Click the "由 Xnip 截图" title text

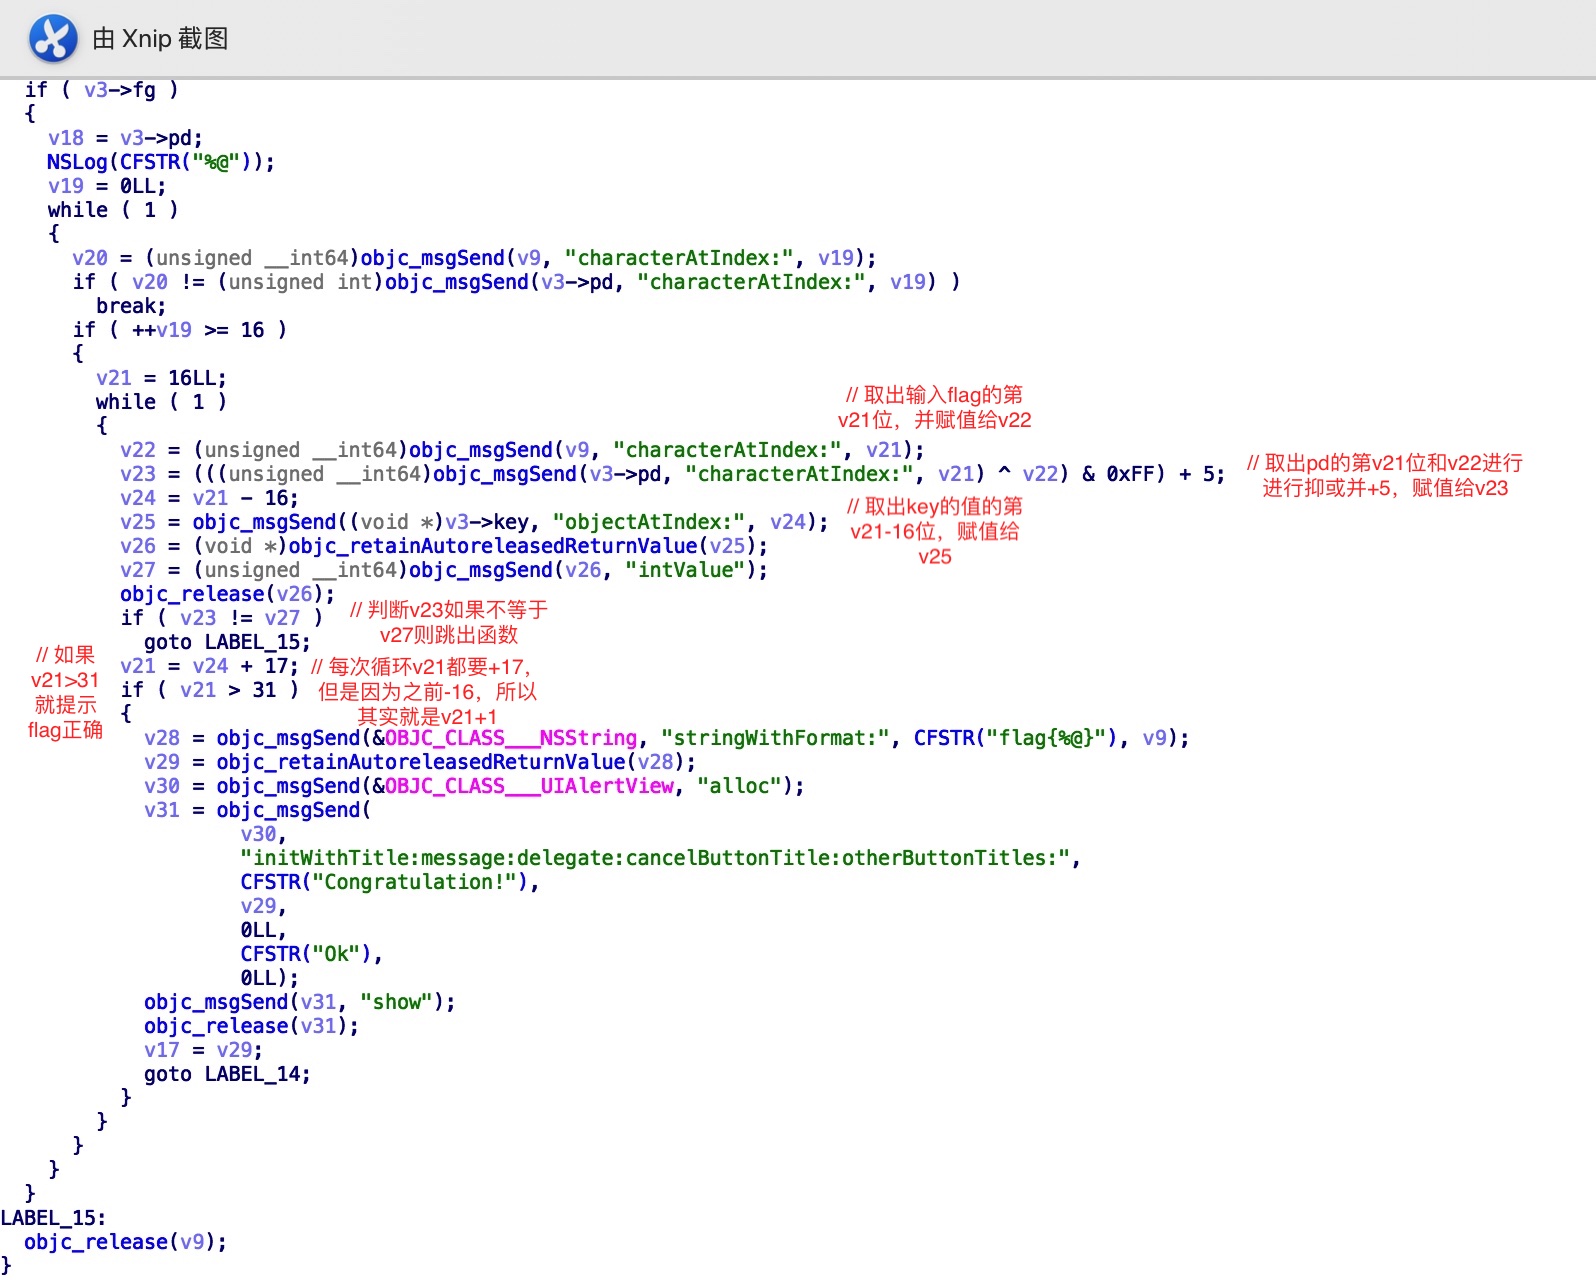click(x=160, y=39)
